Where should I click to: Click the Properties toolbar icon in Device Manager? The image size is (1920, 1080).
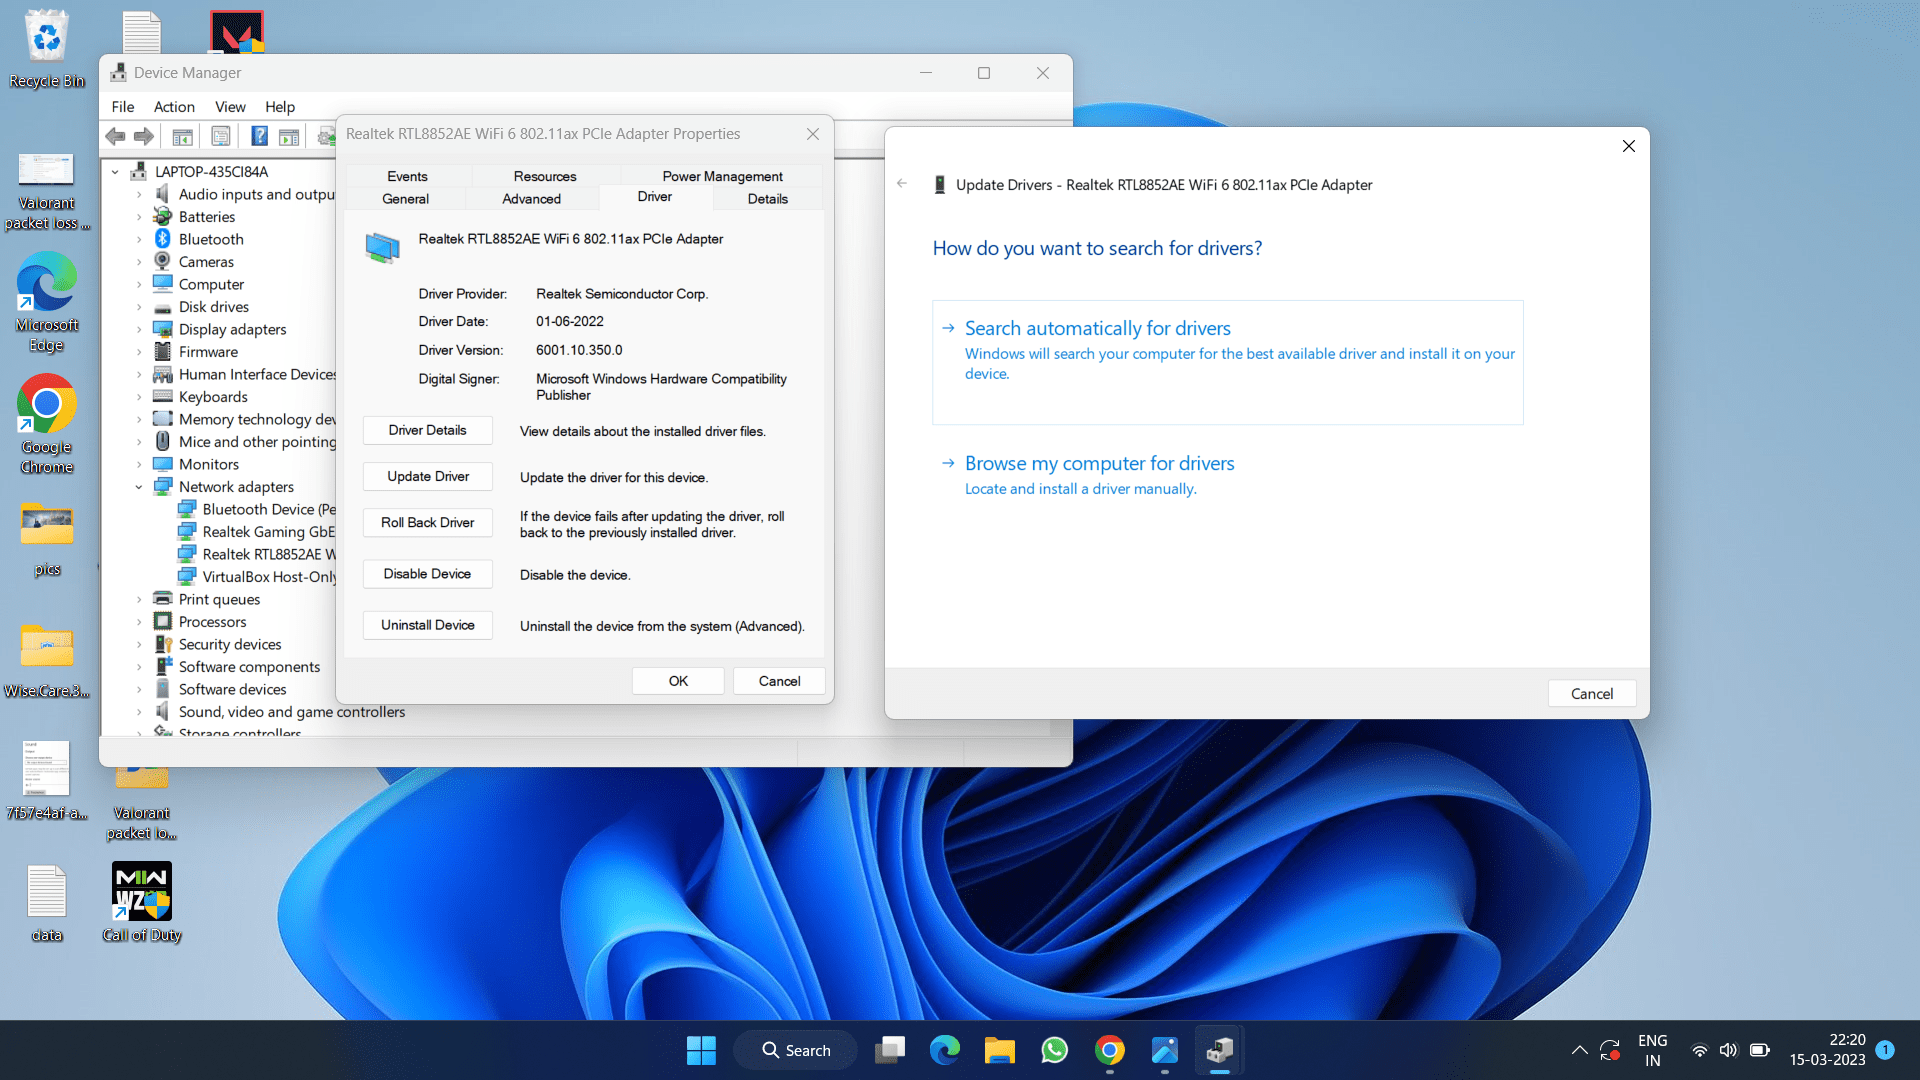tap(221, 136)
